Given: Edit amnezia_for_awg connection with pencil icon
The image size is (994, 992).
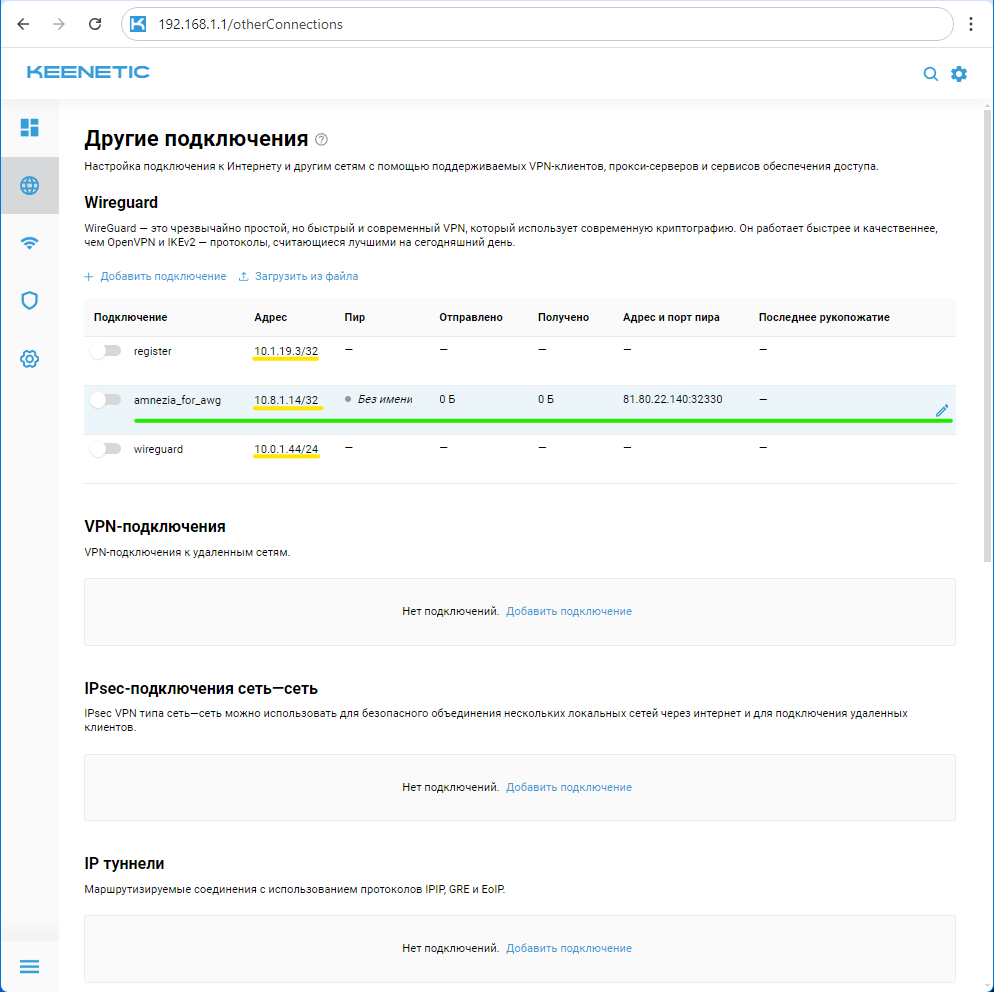Looking at the screenshot, I should click(x=941, y=410).
